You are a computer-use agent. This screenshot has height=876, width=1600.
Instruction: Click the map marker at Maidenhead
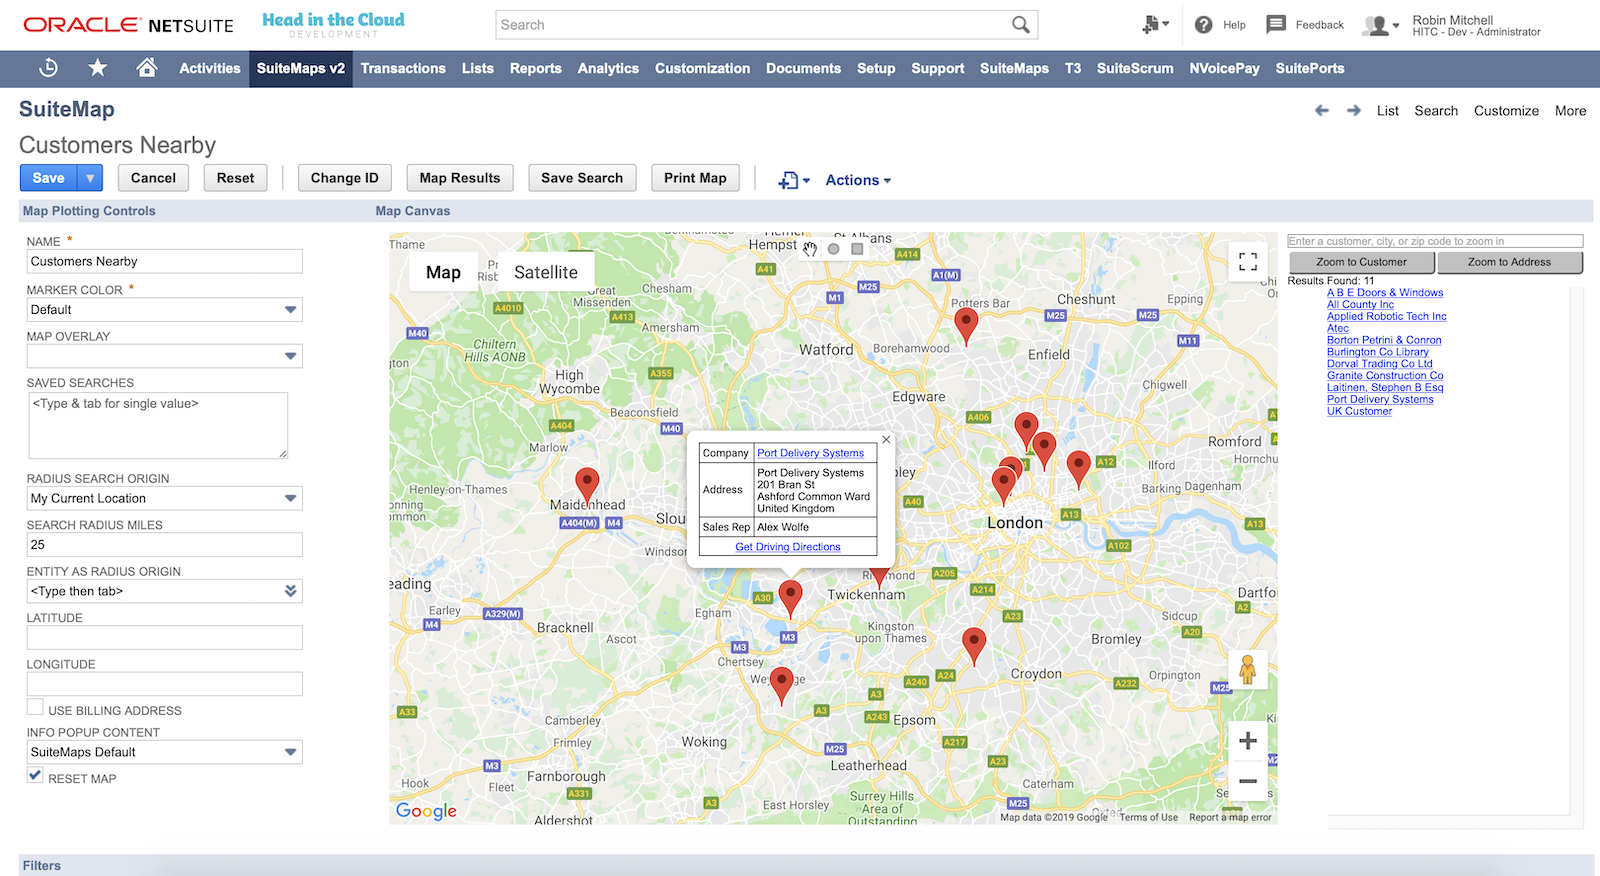click(588, 485)
